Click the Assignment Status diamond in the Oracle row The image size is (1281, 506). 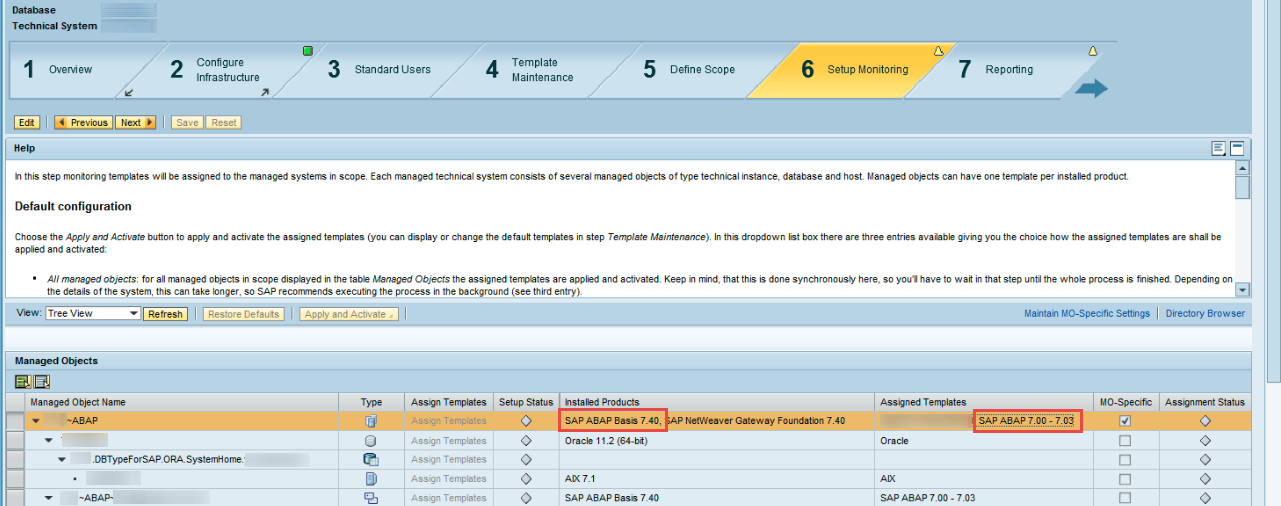point(1205,440)
